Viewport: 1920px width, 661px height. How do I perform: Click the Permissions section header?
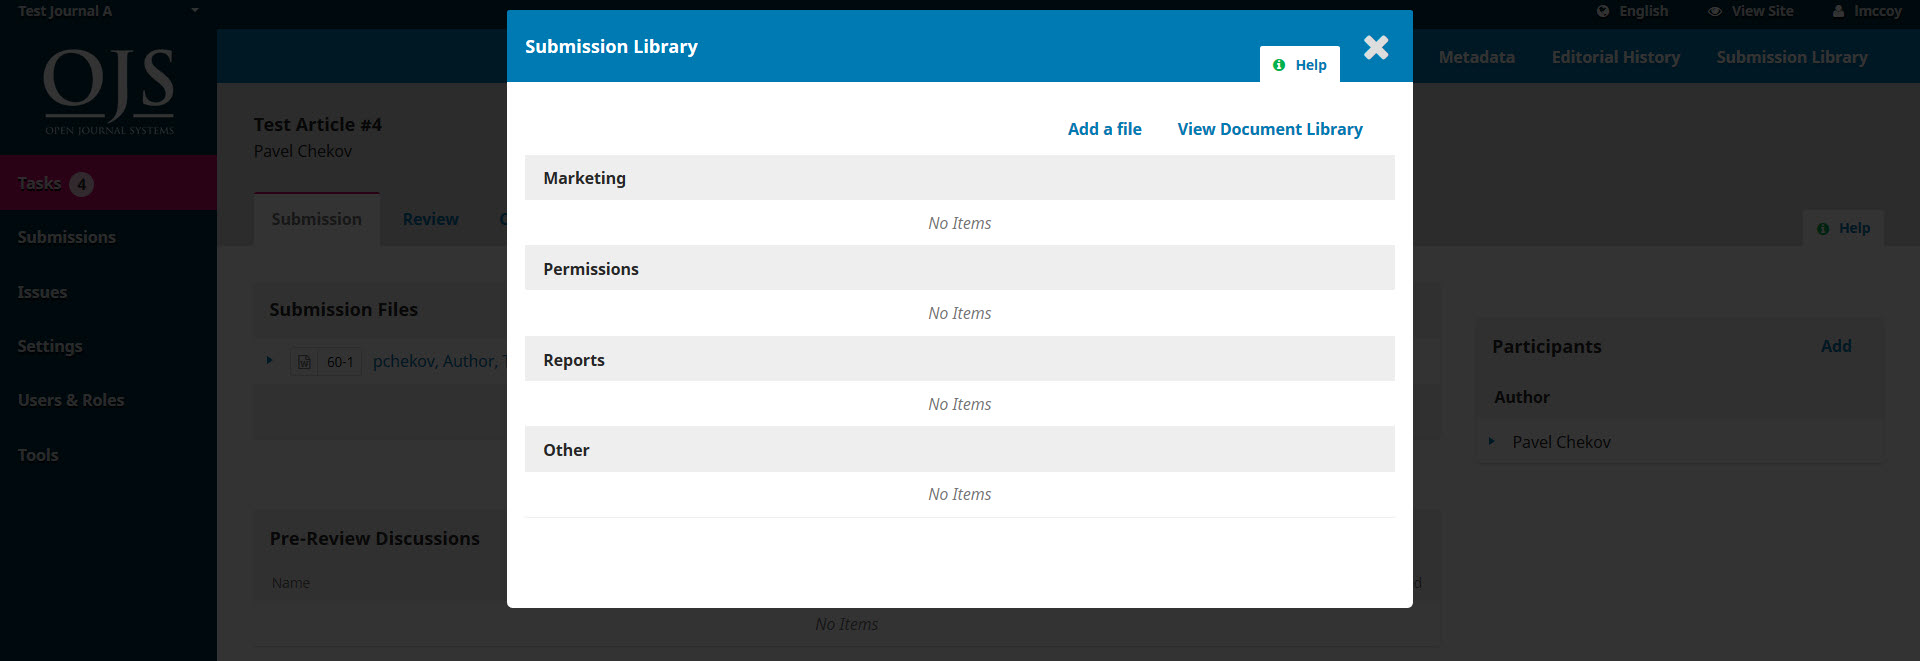tap(960, 268)
